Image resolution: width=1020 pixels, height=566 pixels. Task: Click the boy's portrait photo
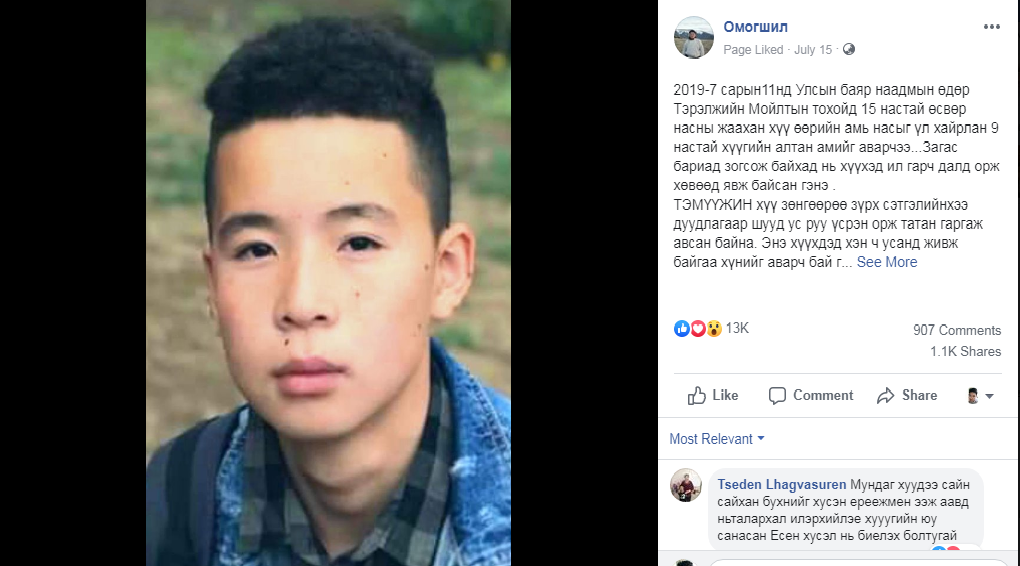click(x=329, y=283)
